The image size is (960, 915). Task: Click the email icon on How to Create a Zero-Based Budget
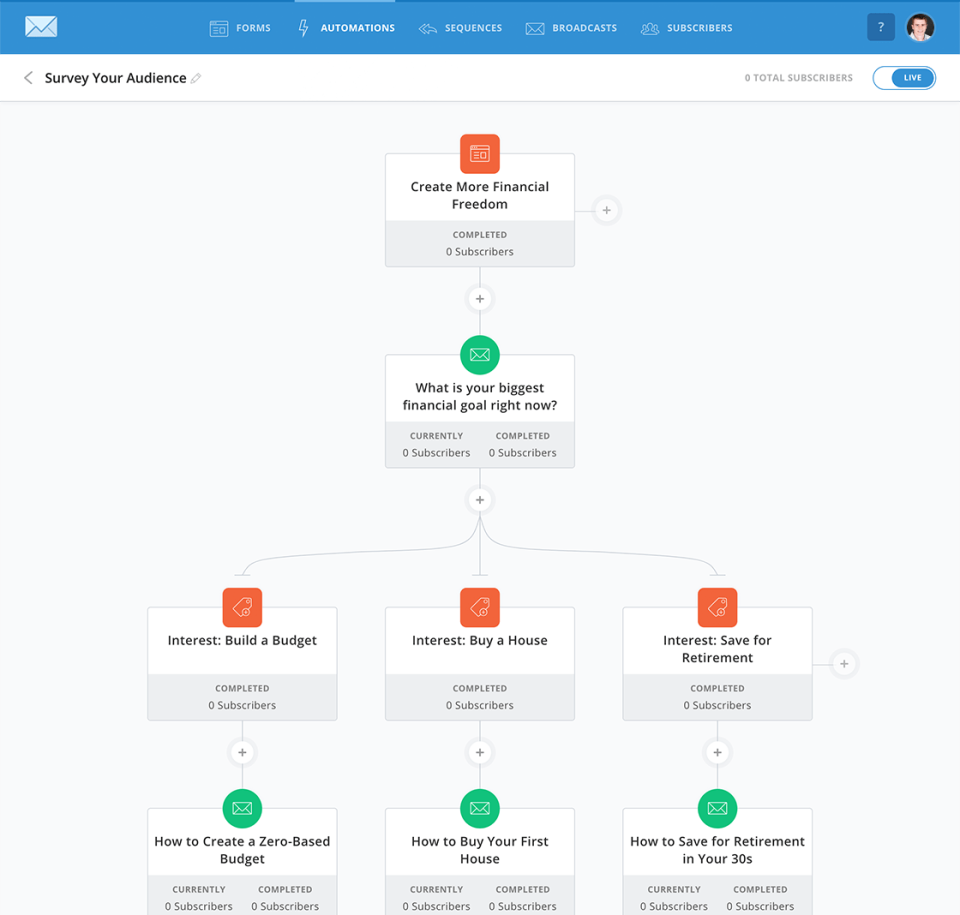(241, 808)
